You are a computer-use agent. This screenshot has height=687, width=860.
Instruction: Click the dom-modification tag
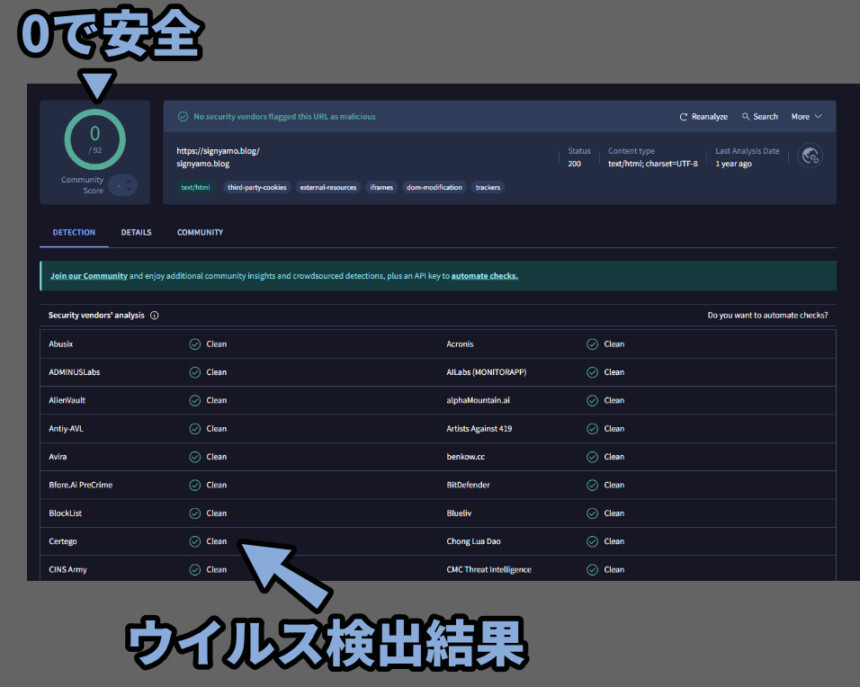pos(434,188)
